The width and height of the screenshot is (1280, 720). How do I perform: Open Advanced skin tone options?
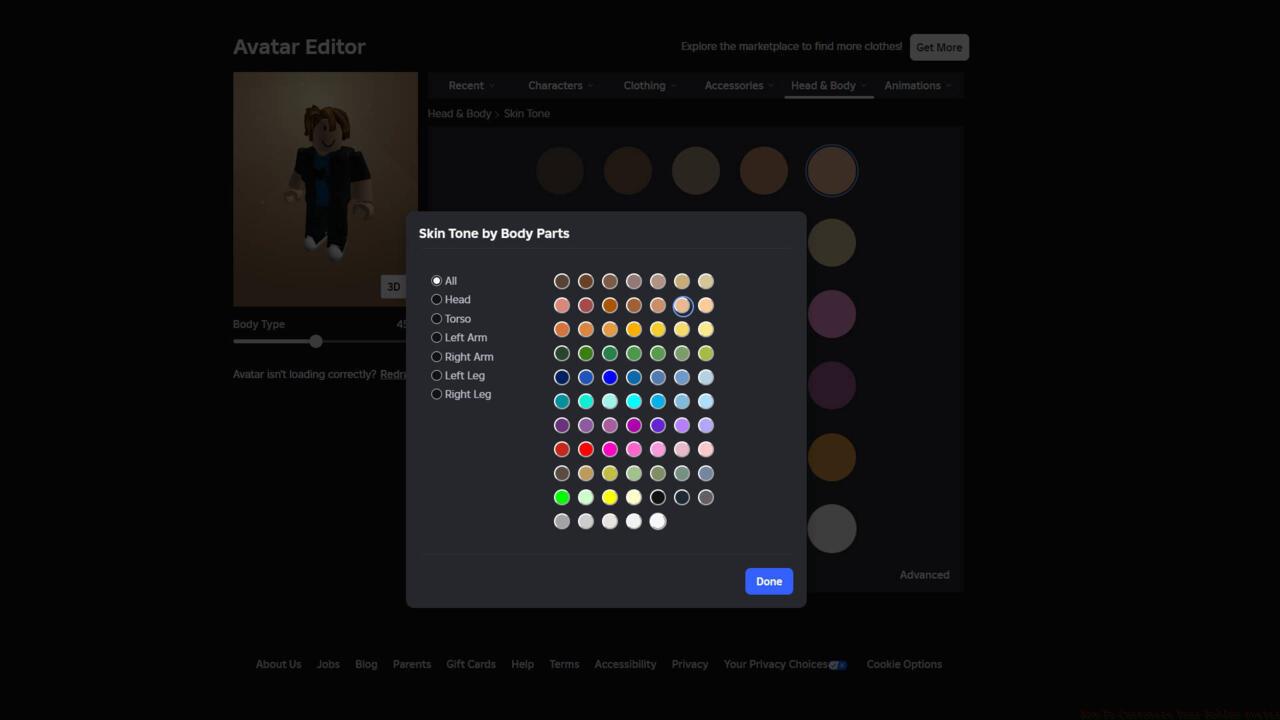click(923, 574)
